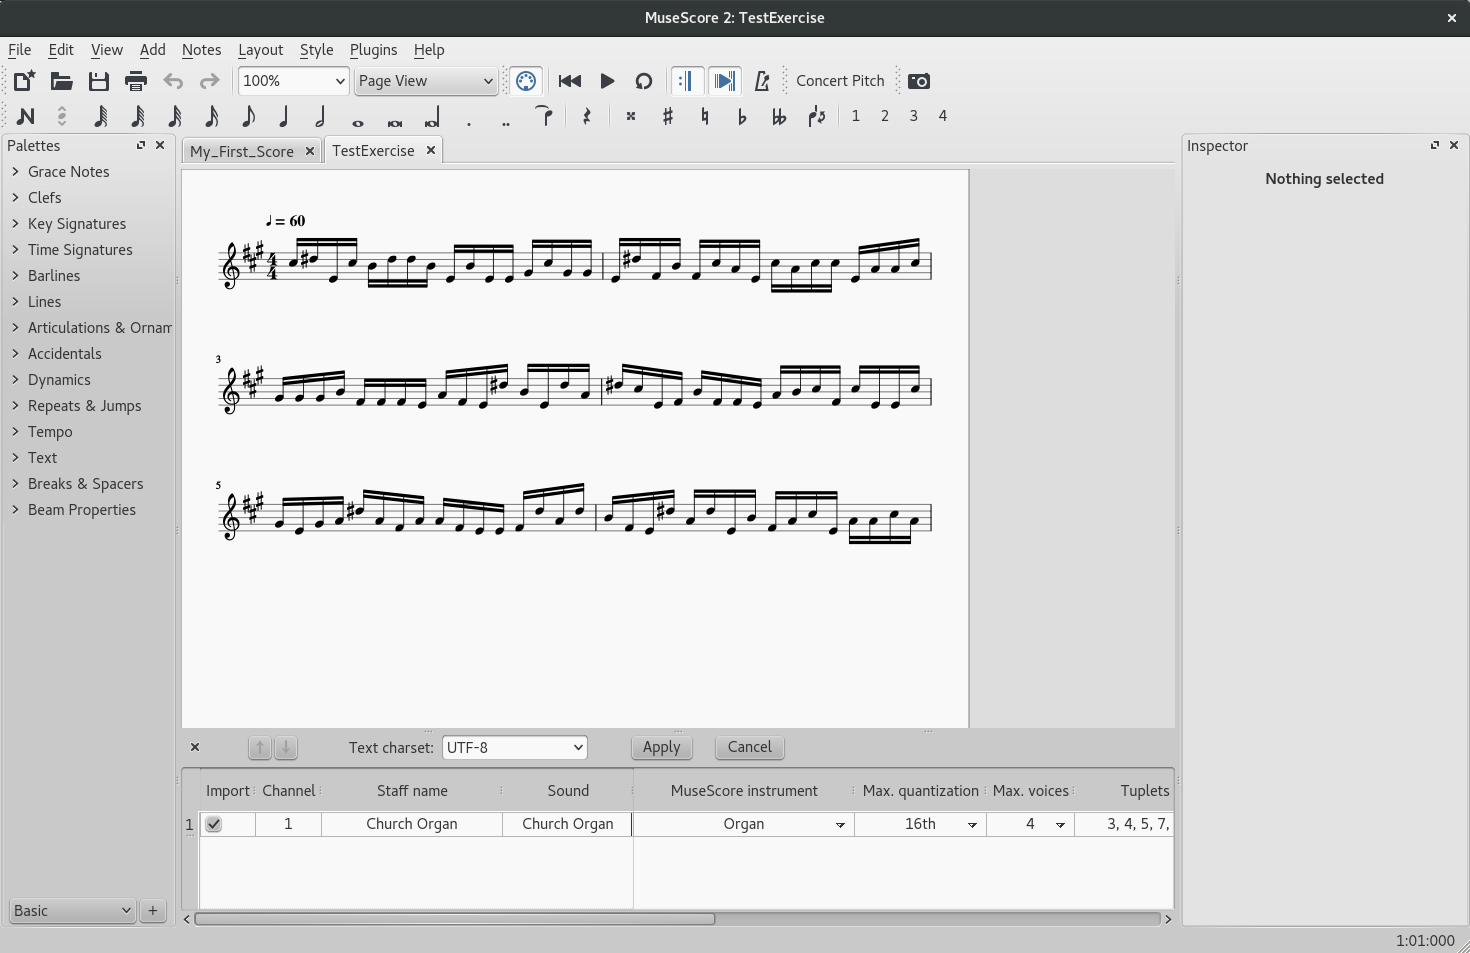Toggle the MIDI input icon

pos(526,81)
